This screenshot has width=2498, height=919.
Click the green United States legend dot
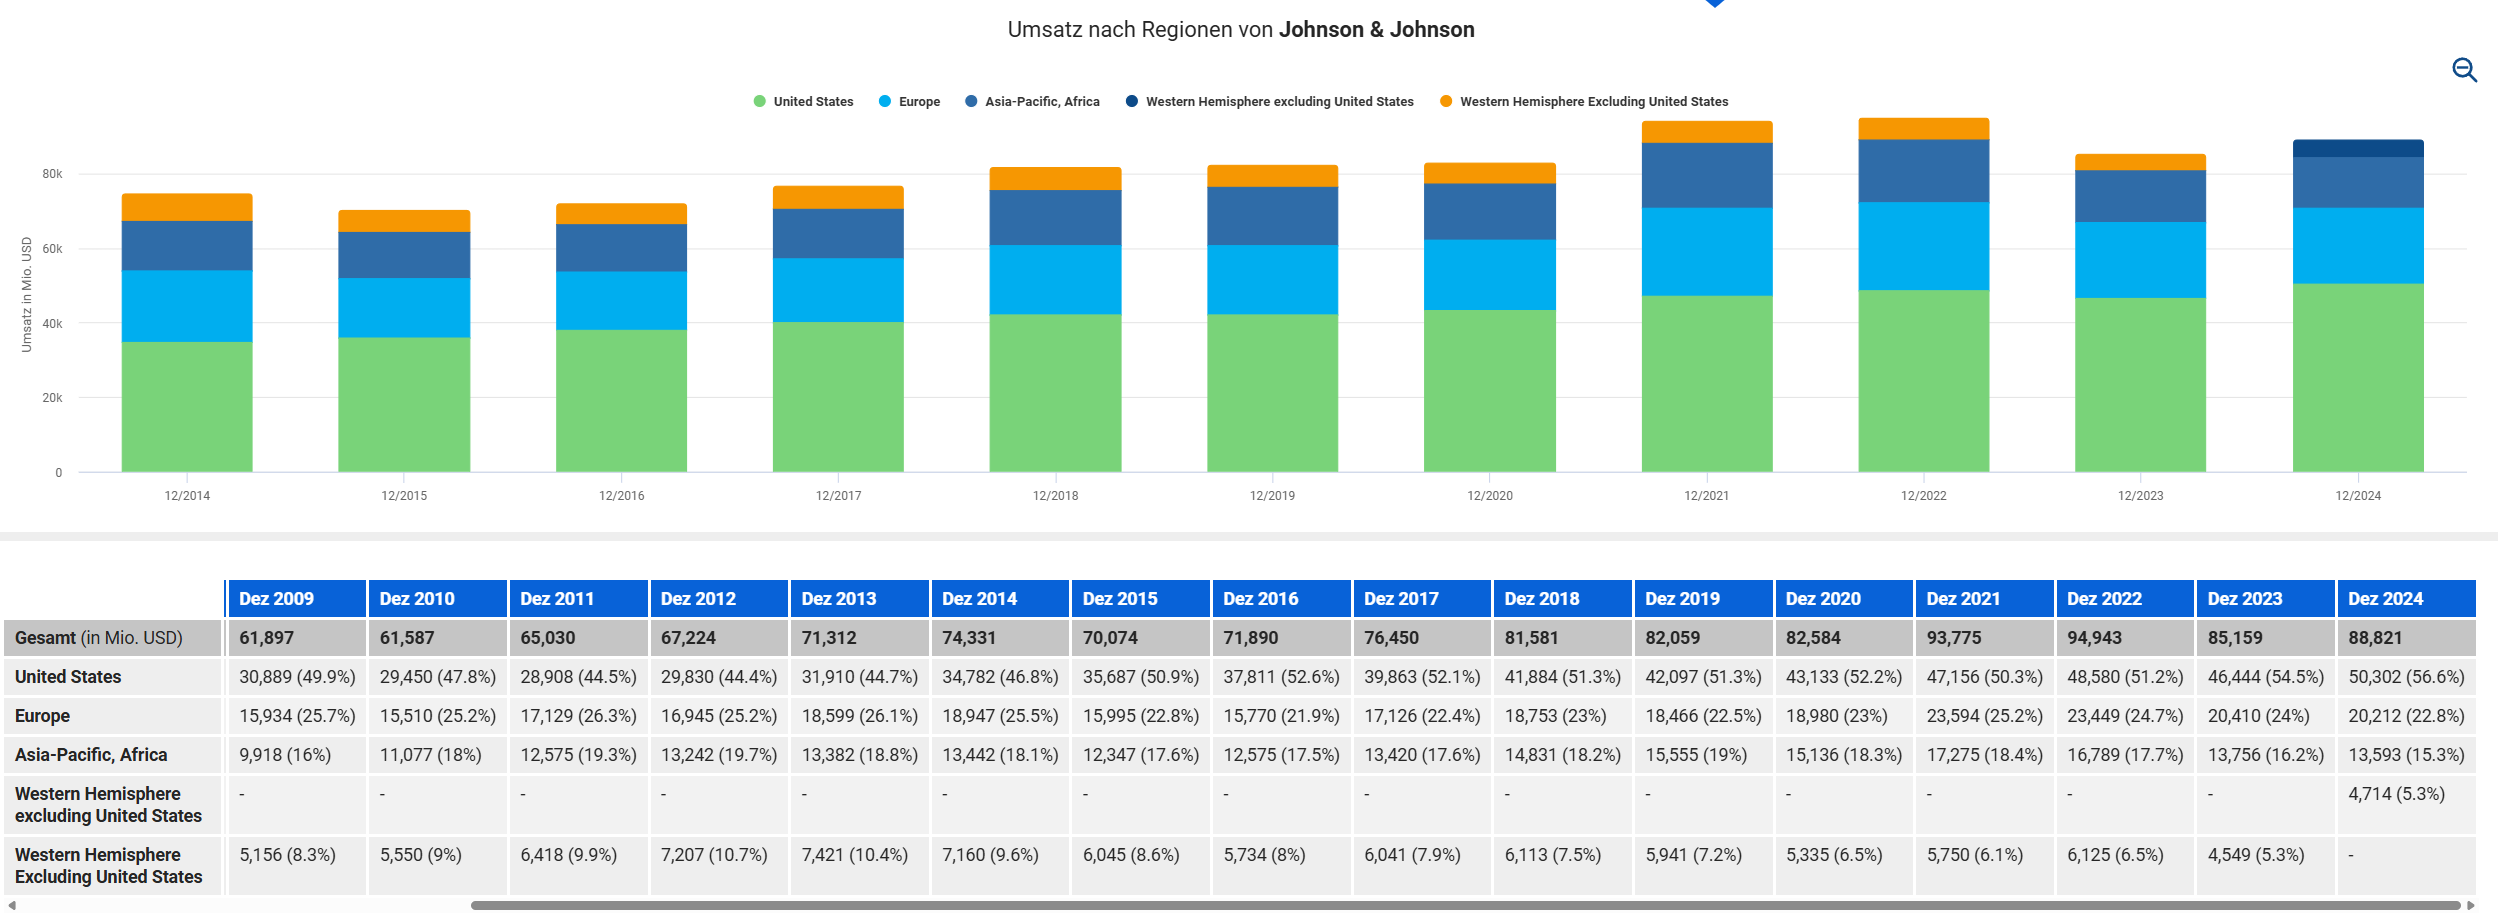760,102
